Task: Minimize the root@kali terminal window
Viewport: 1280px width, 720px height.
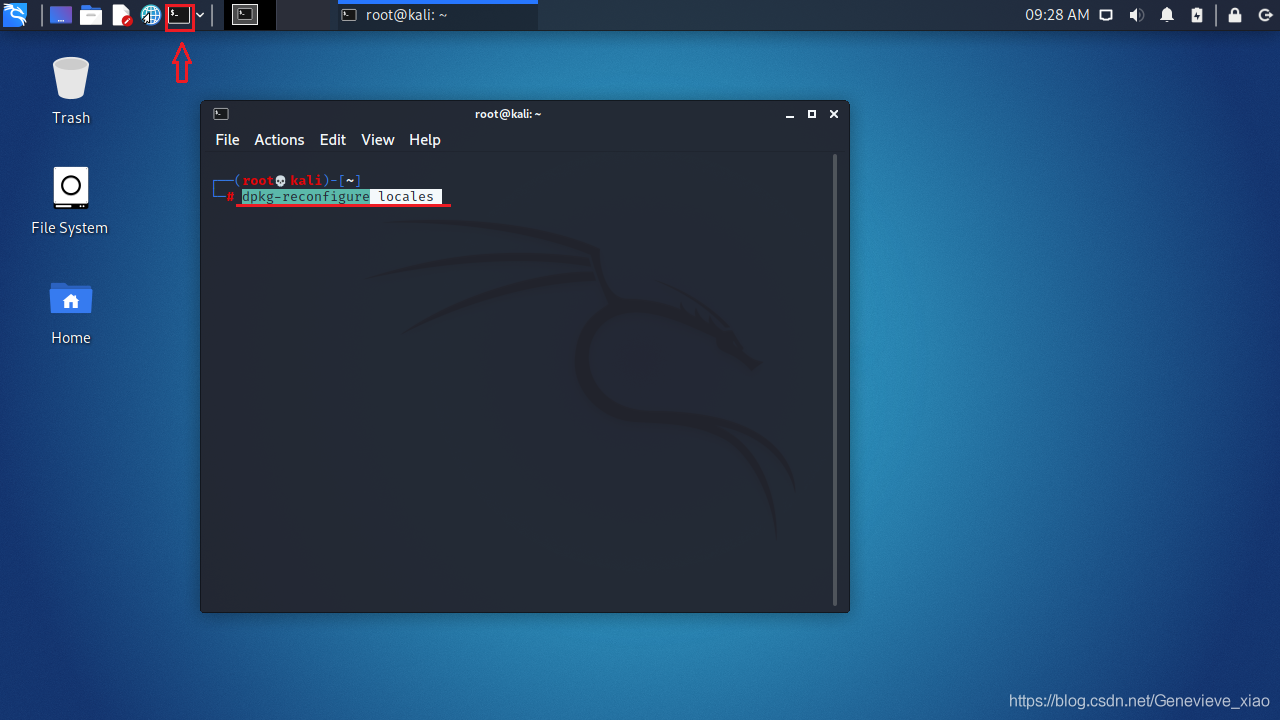Action: tap(790, 115)
